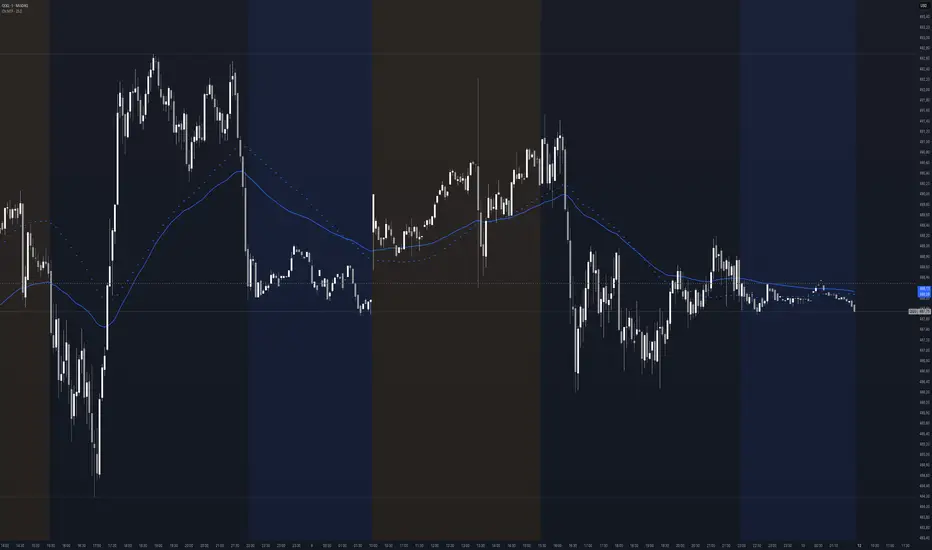Click the white last-price label on price axis
The height and width of the screenshot is (550, 932).
click(x=920, y=312)
